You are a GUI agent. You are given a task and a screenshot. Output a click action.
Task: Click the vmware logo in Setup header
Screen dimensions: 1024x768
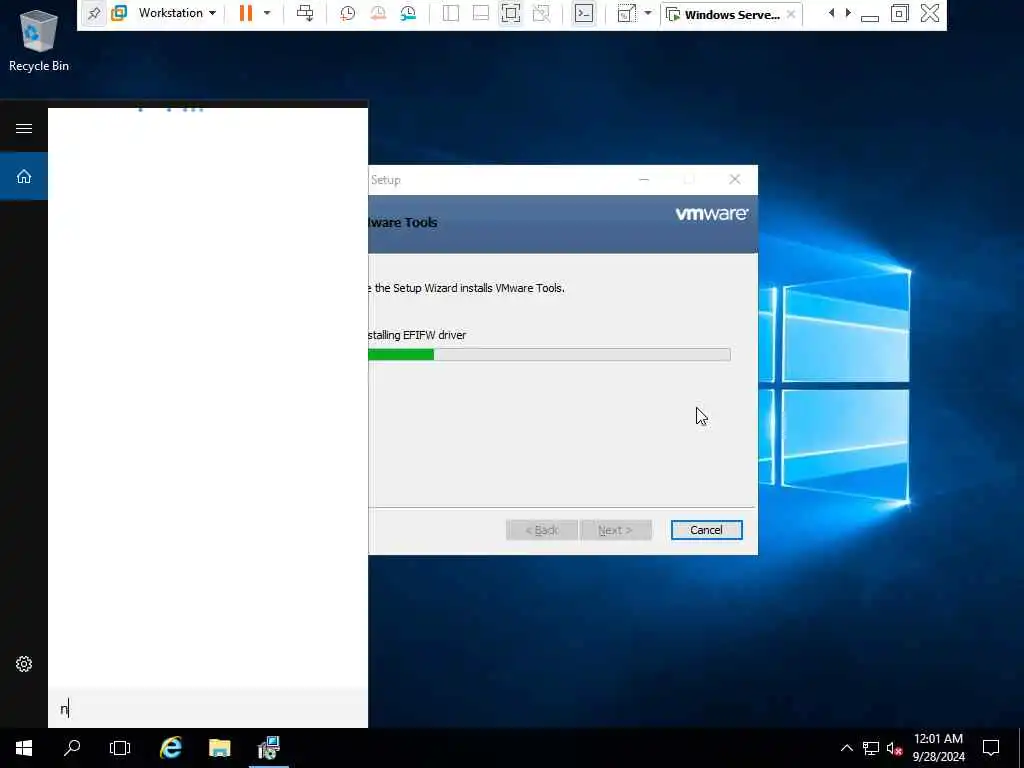tap(712, 214)
